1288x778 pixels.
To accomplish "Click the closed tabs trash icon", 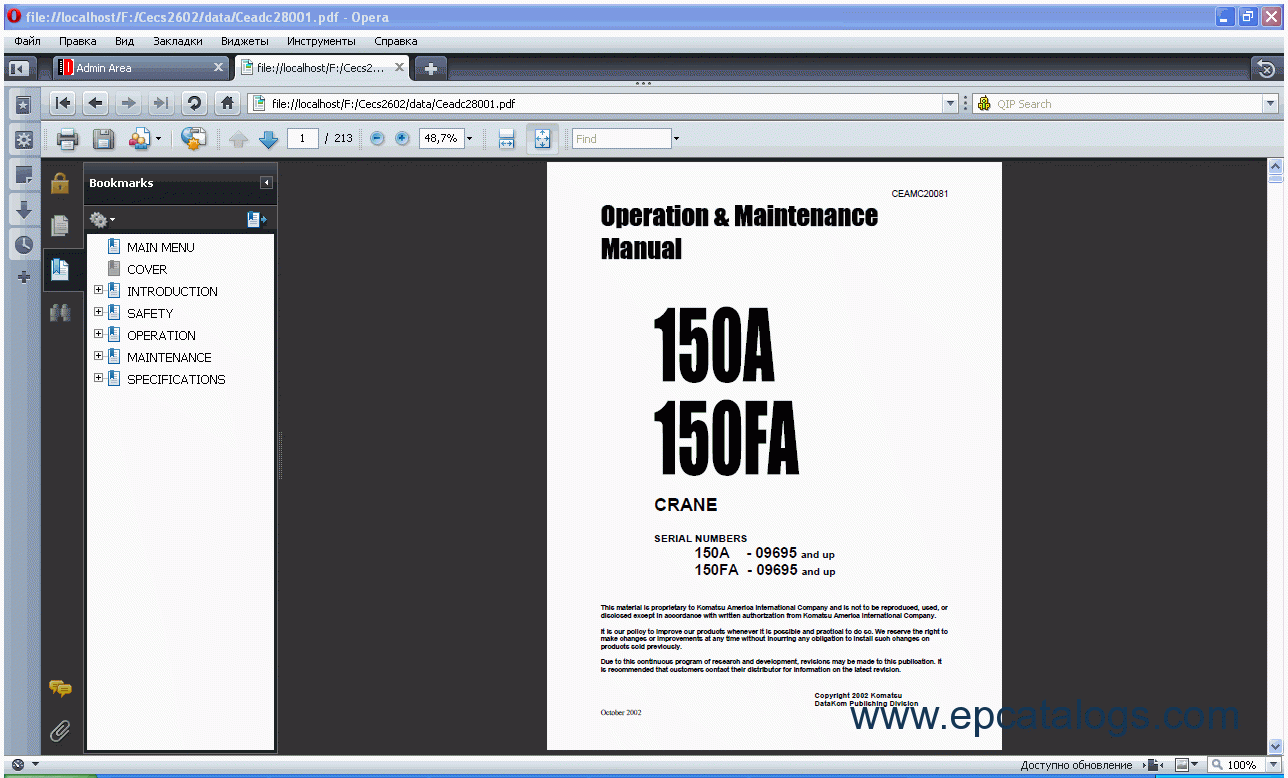I will click(x=1266, y=68).
